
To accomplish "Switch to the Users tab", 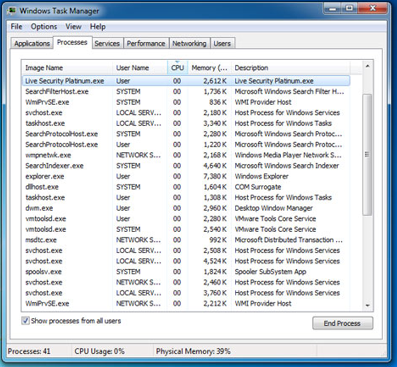I will 222,43.
